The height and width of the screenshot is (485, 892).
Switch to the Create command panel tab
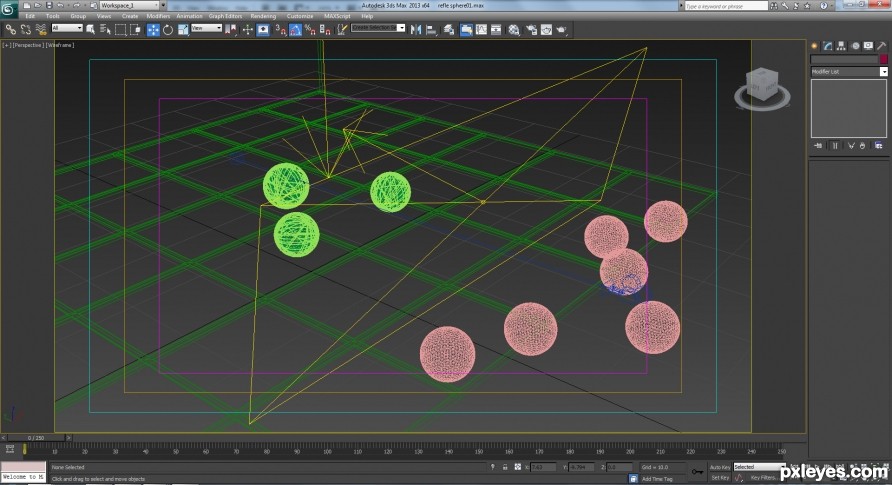pyautogui.click(x=814, y=46)
